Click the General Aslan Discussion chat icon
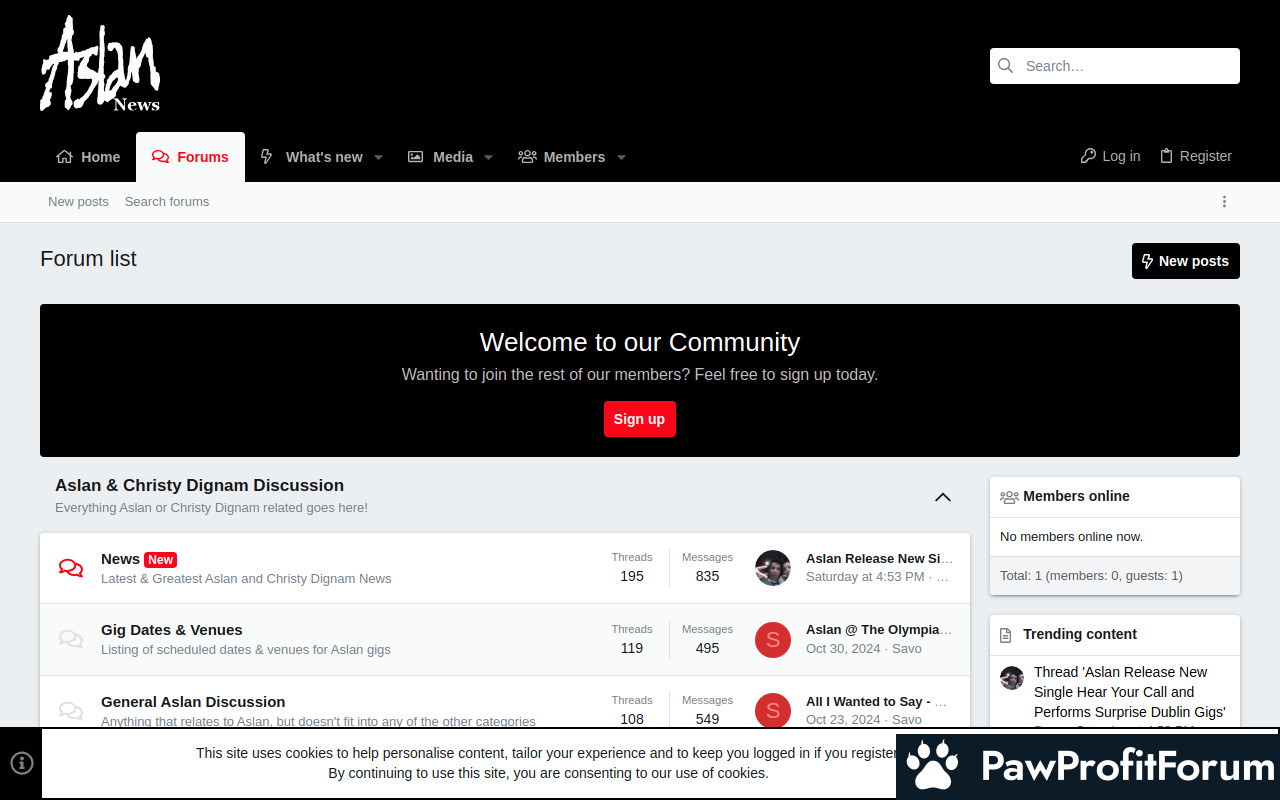Viewport: 1280px width, 800px height. (71, 711)
